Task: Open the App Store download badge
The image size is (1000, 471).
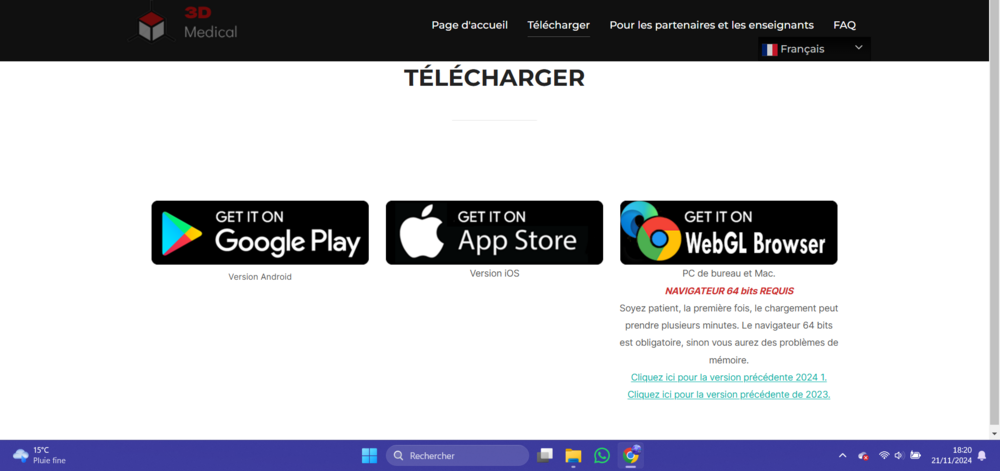Action: point(494,232)
